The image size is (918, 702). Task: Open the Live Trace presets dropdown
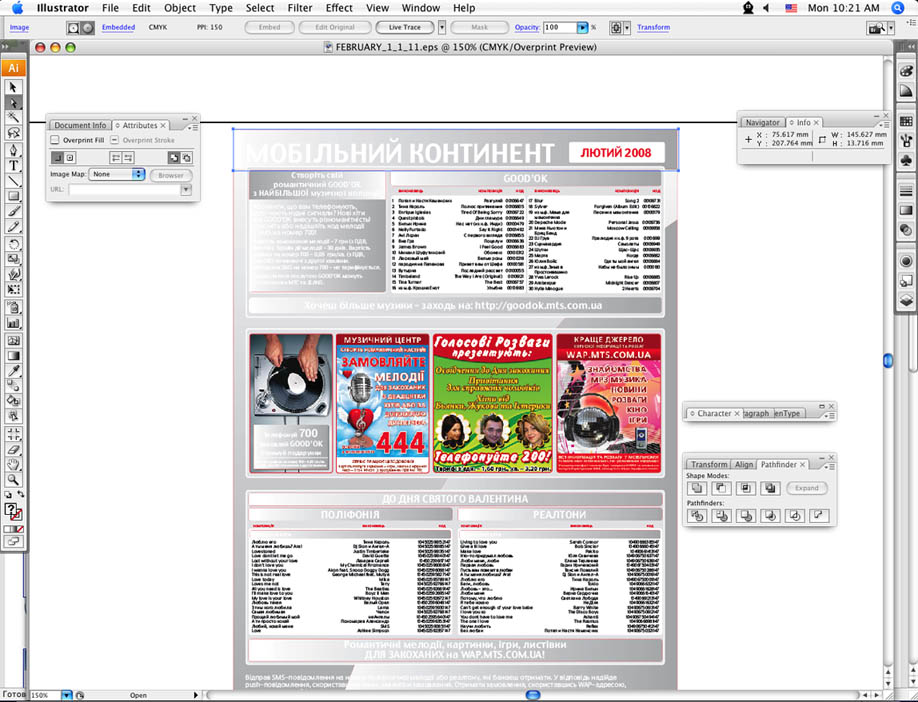point(442,27)
